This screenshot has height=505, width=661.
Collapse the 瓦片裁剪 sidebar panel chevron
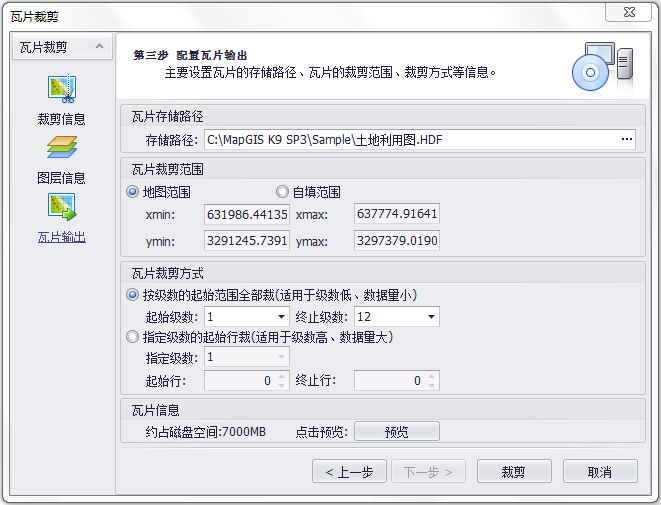(x=99, y=46)
